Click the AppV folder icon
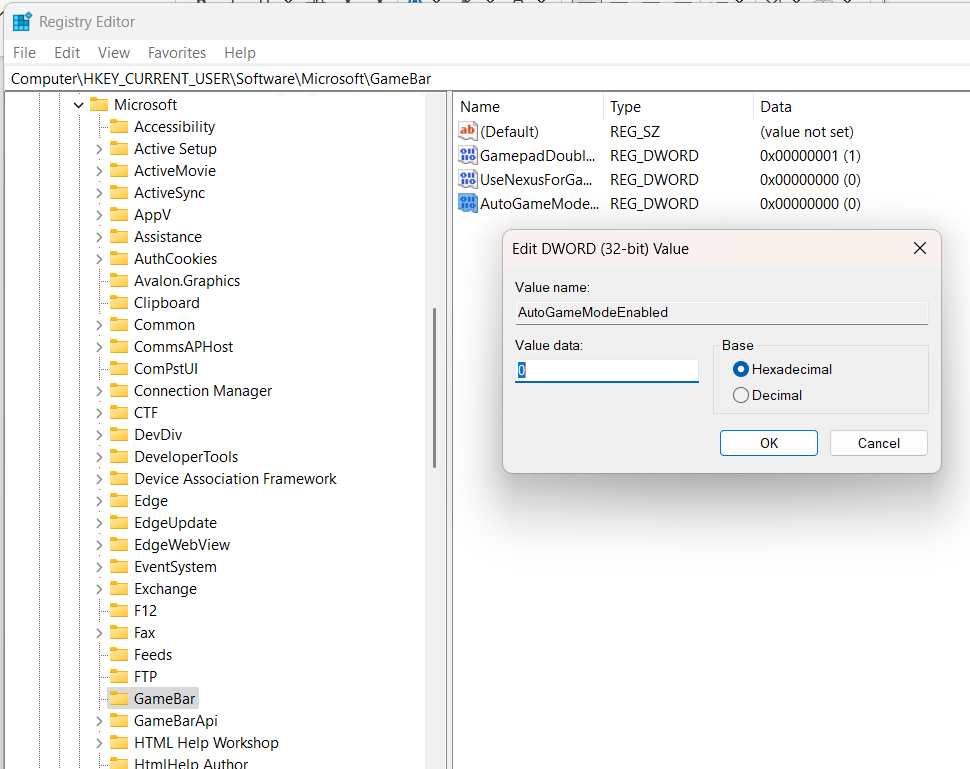 [119, 215]
